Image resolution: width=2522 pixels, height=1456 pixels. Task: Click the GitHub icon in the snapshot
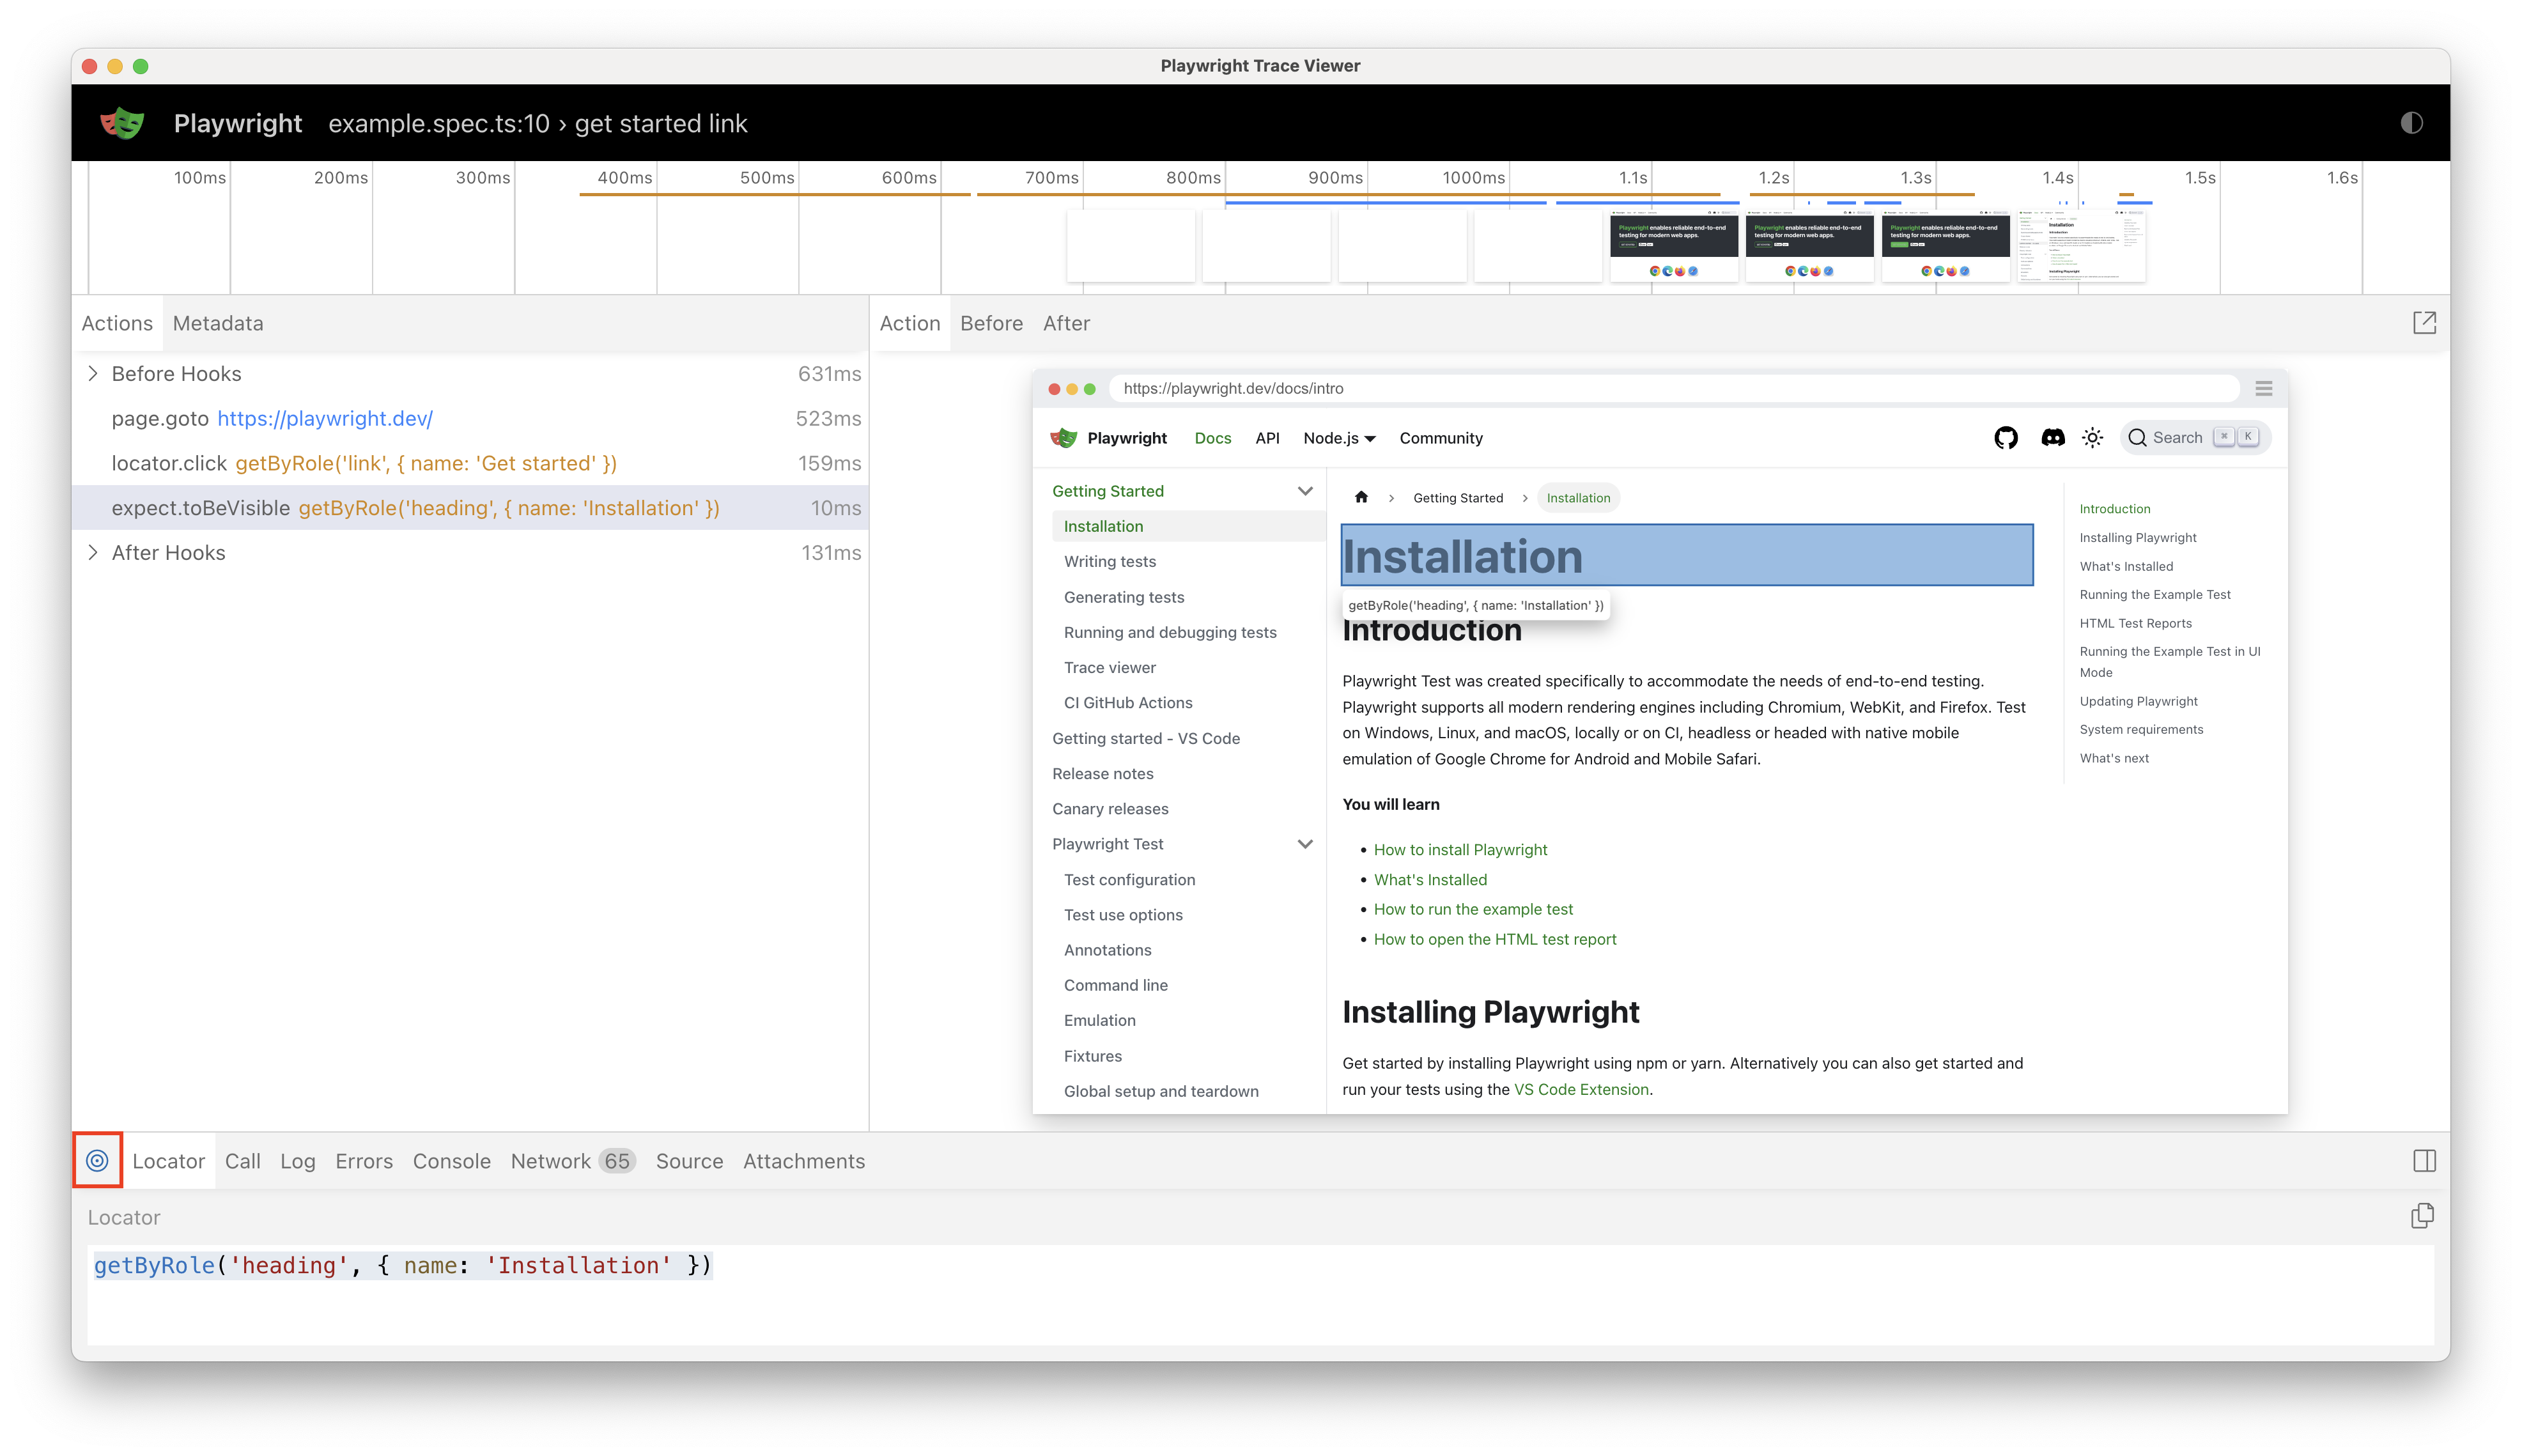pos(2006,438)
